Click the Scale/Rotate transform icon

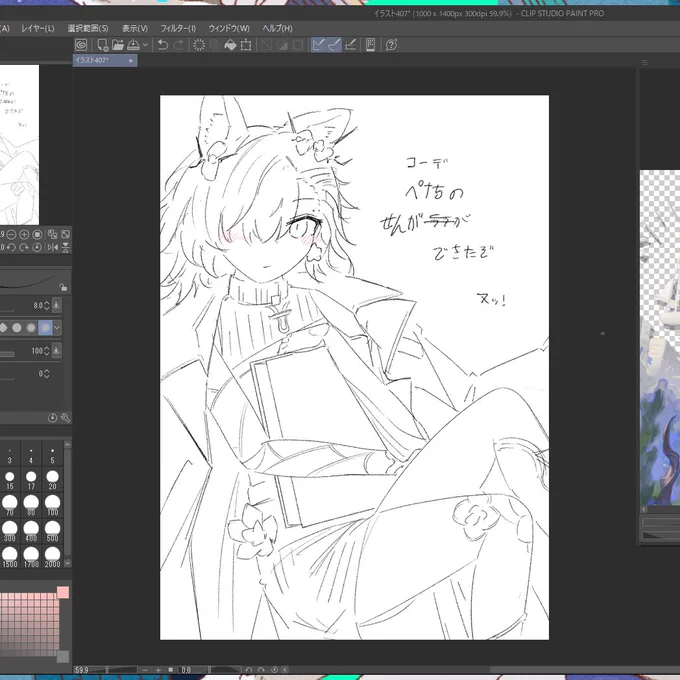(x=246, y=45)
